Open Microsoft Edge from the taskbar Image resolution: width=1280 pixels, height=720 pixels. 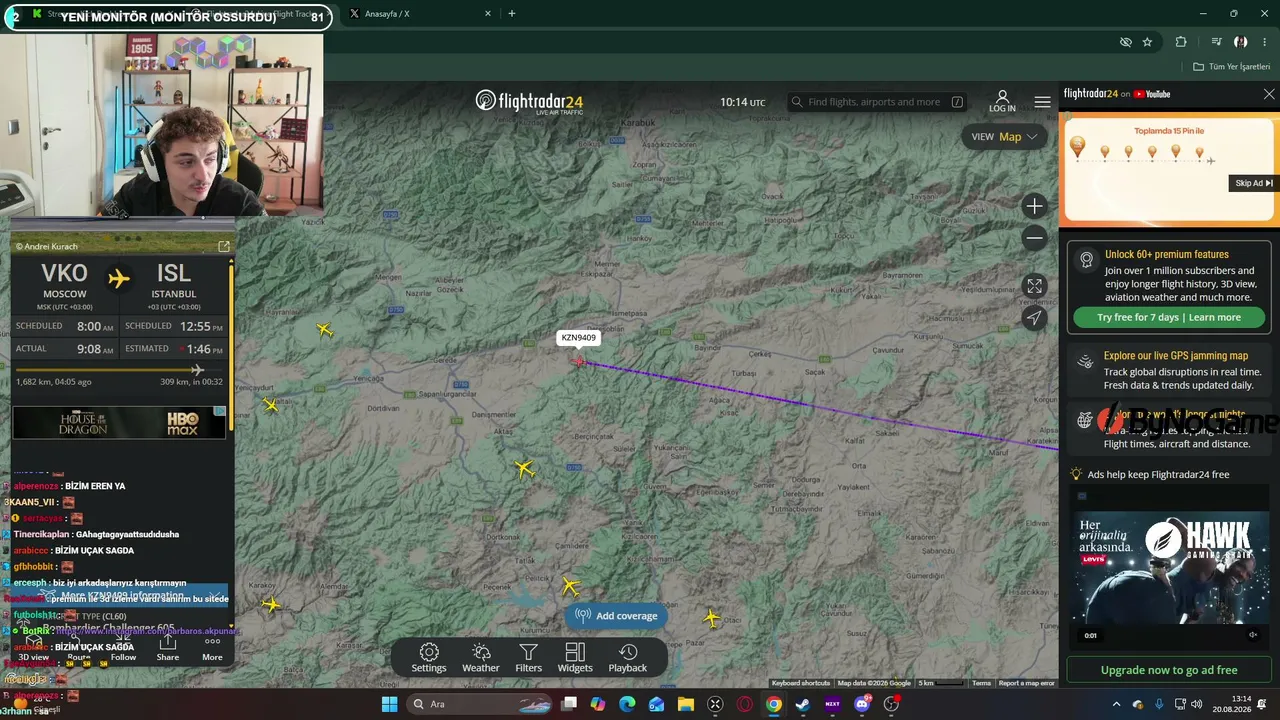pos(627,704)
